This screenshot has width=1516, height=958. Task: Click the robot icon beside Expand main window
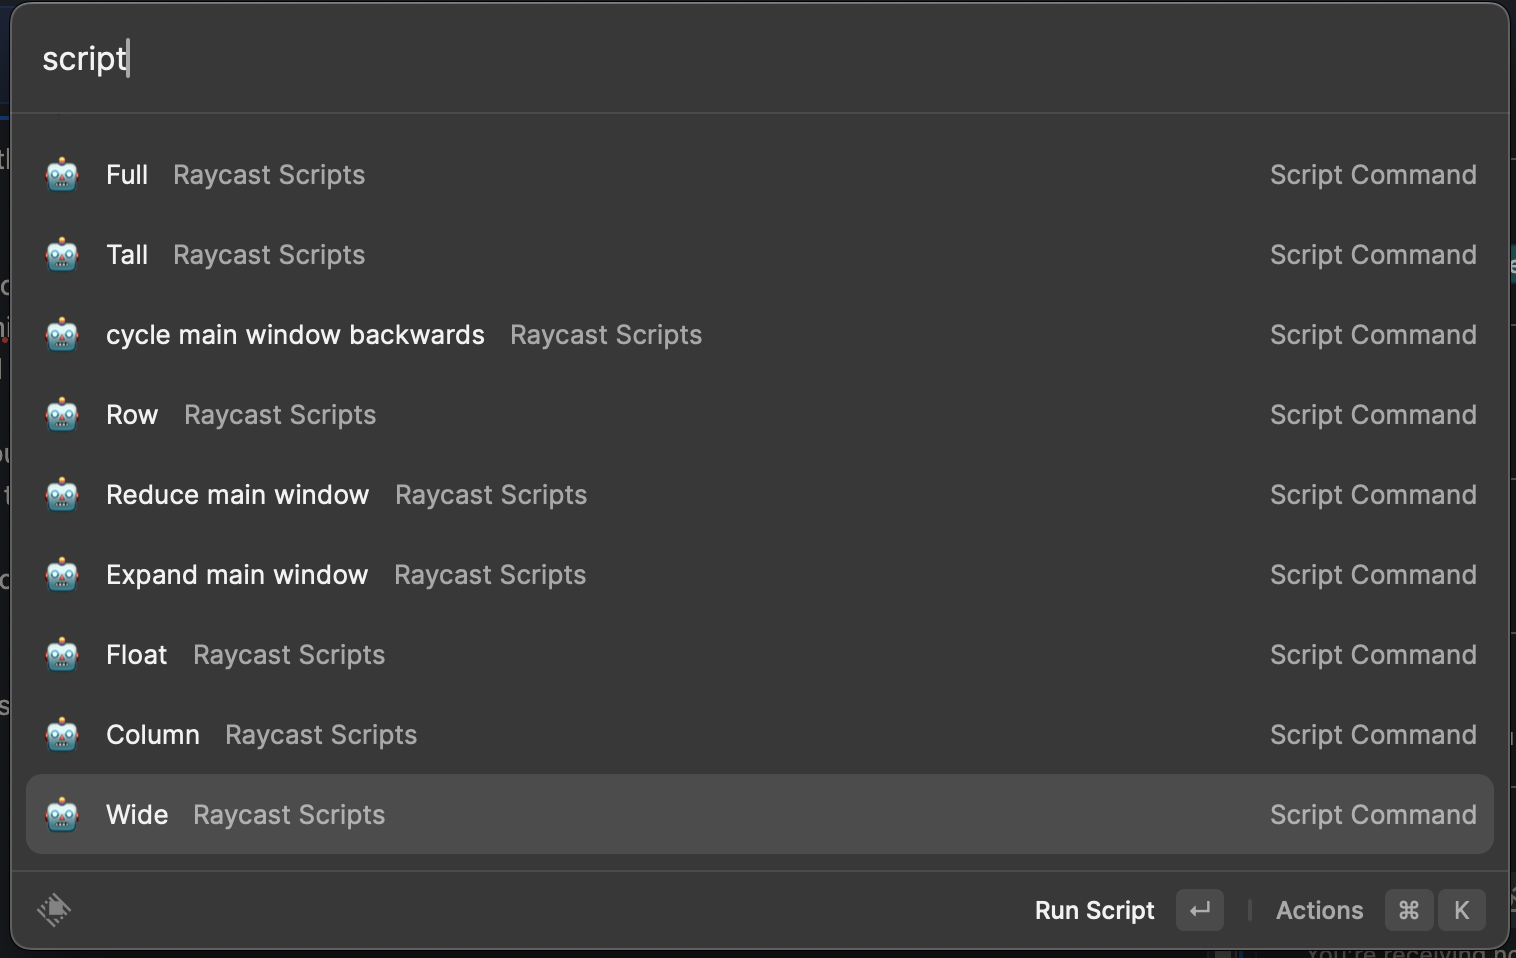click(x=61, y=574)
